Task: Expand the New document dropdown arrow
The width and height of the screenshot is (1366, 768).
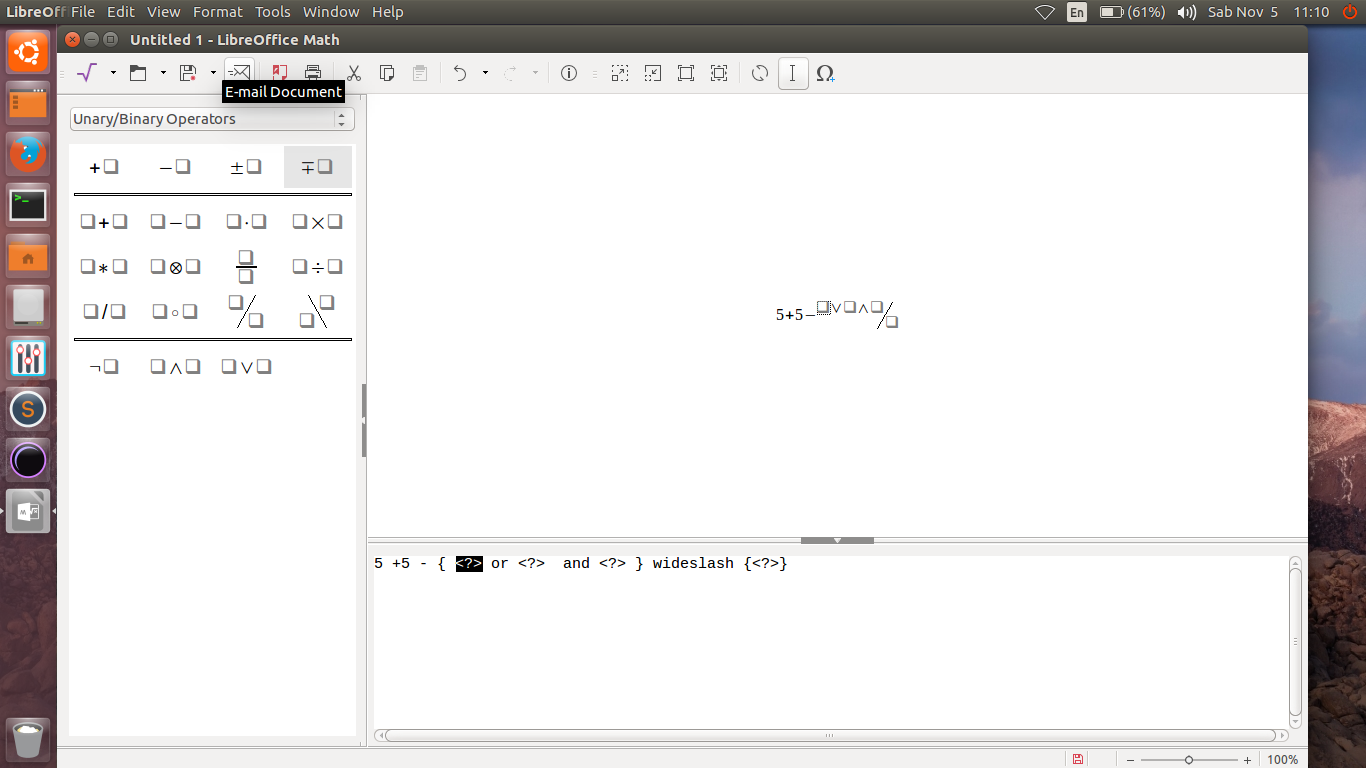Action: click(x=113, y=73)
